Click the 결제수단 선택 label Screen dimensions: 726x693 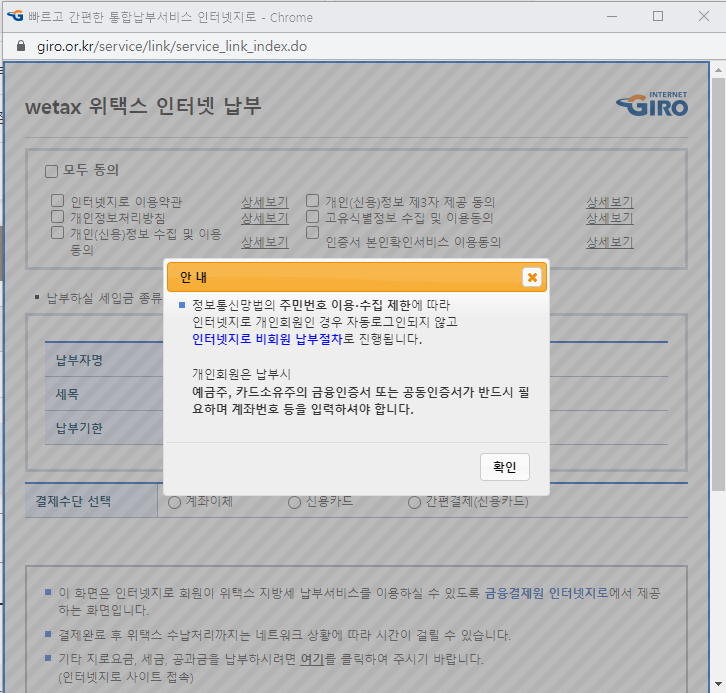[x=73, y=501]
